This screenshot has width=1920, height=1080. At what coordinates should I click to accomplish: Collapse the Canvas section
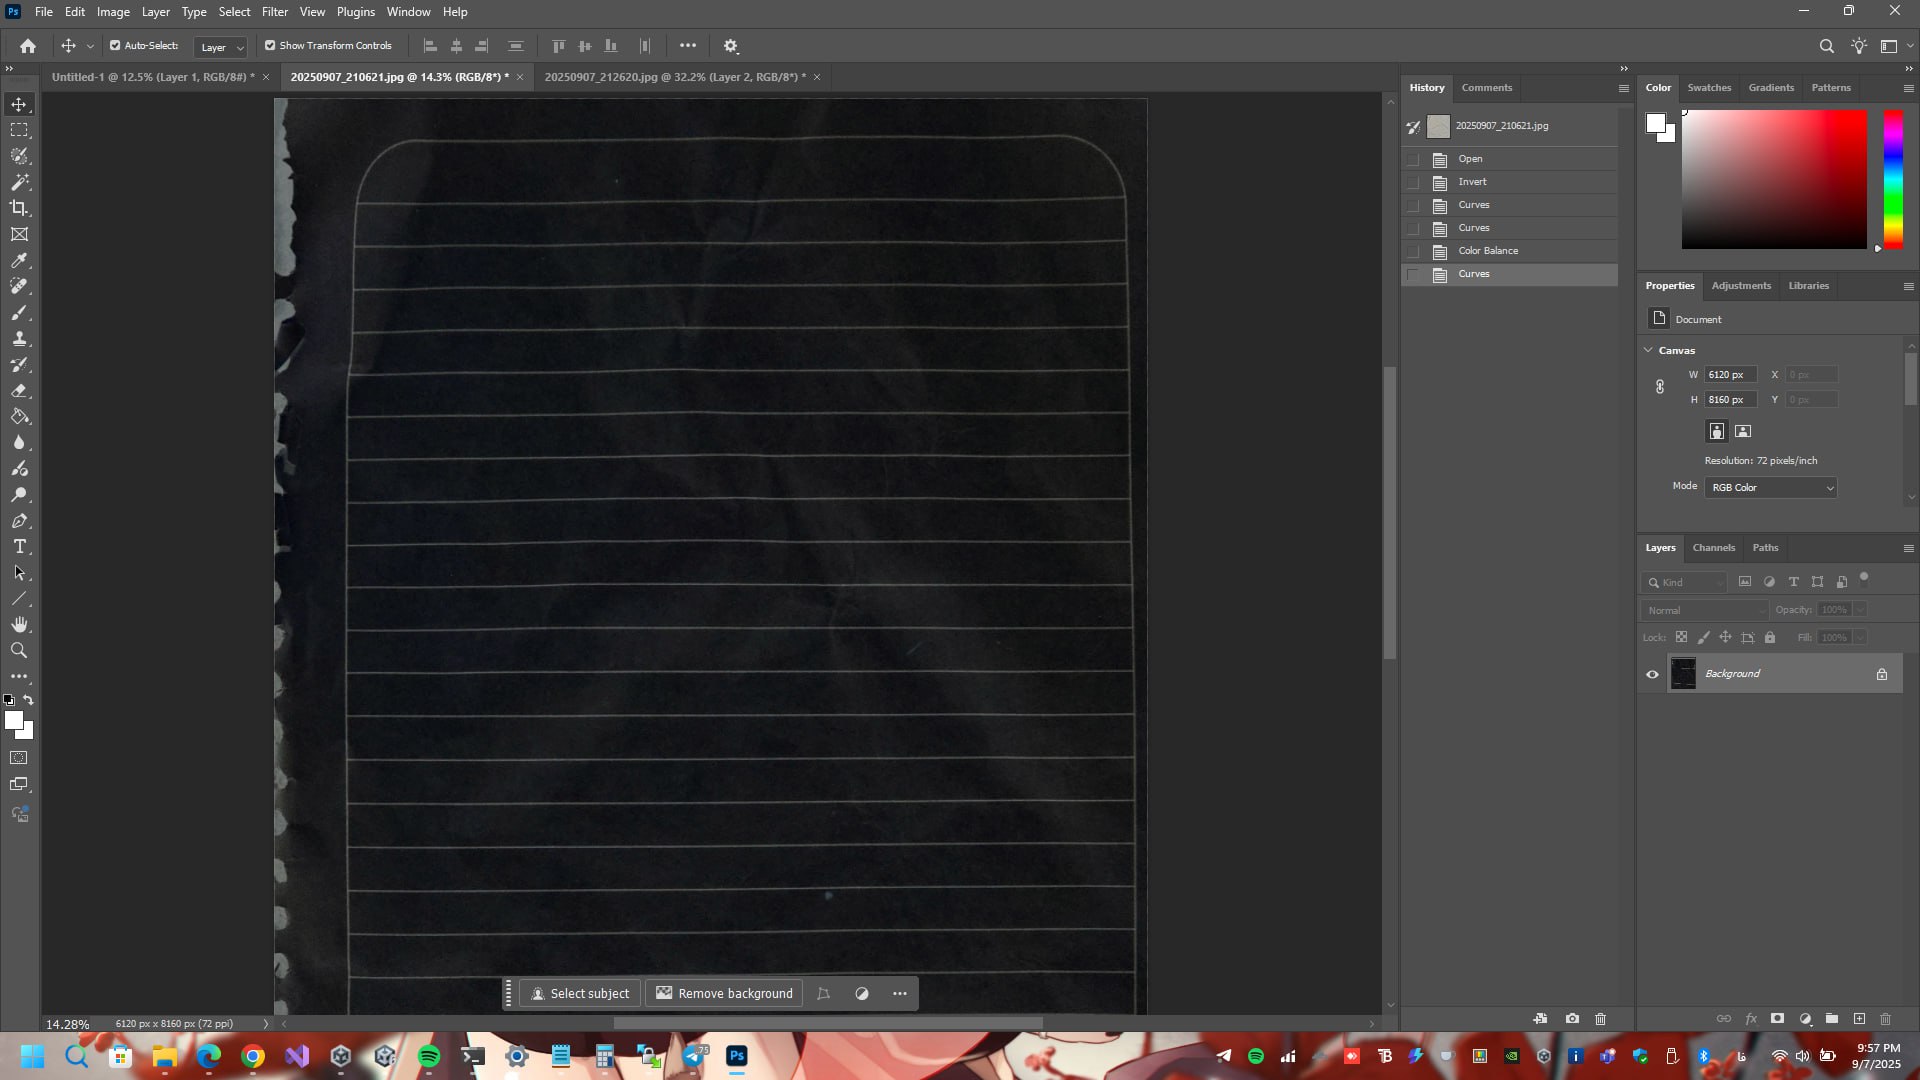(x=1648, y=350)
